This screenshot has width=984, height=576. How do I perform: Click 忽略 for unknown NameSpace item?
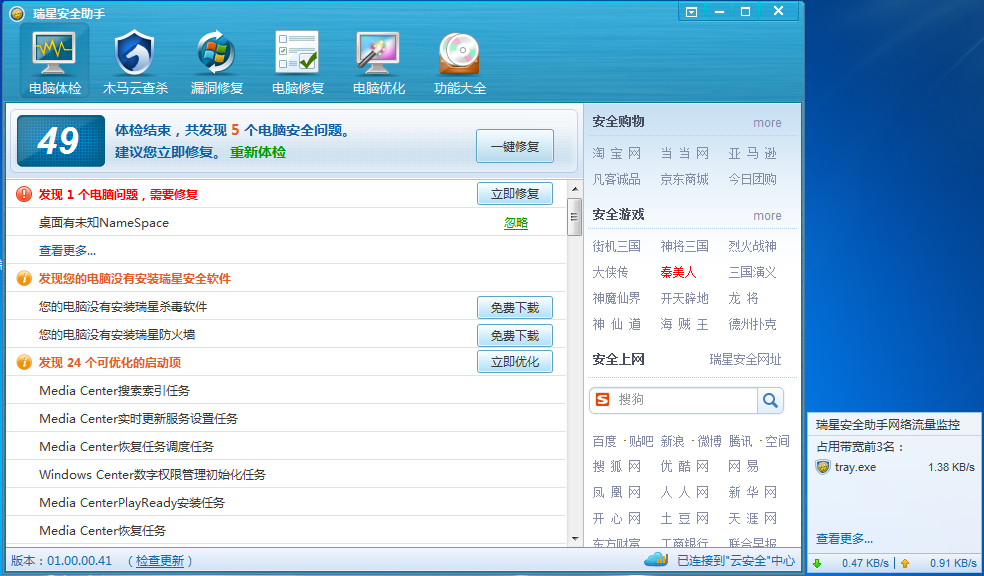(x=516, y=223)
